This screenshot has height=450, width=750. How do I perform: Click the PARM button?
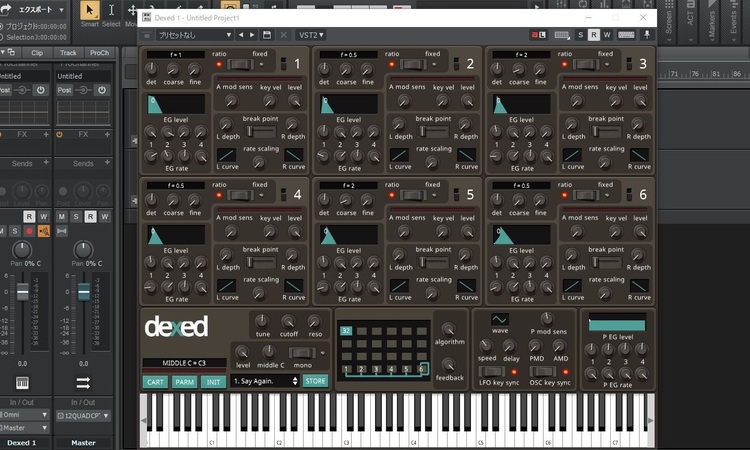(x=184, y=382)
